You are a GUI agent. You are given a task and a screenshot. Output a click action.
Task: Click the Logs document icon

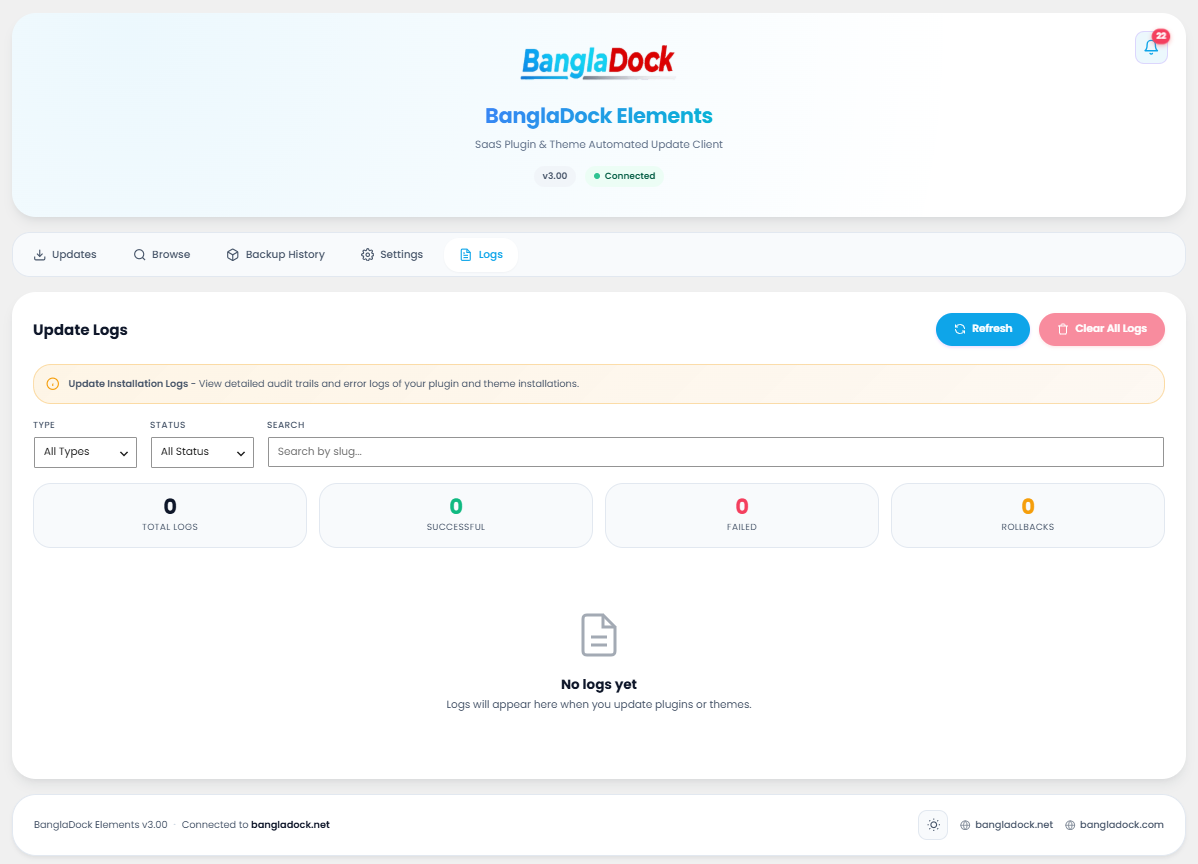coord(465,255)
